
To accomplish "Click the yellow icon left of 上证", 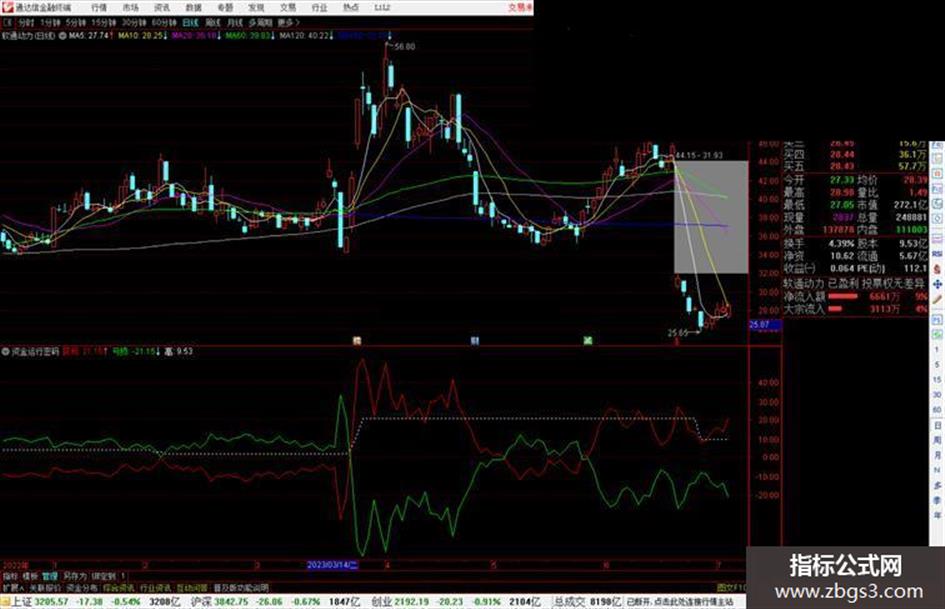I will 5,602.
